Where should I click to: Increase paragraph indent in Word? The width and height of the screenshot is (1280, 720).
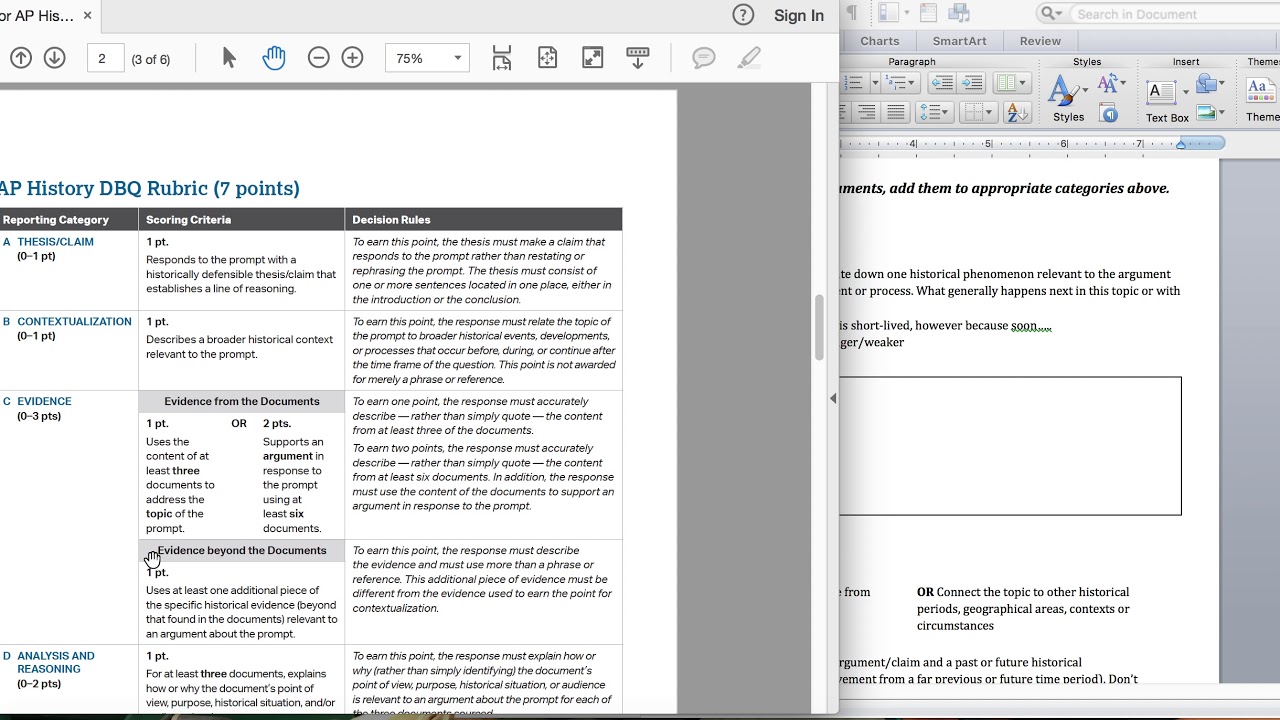coord(971,83)
